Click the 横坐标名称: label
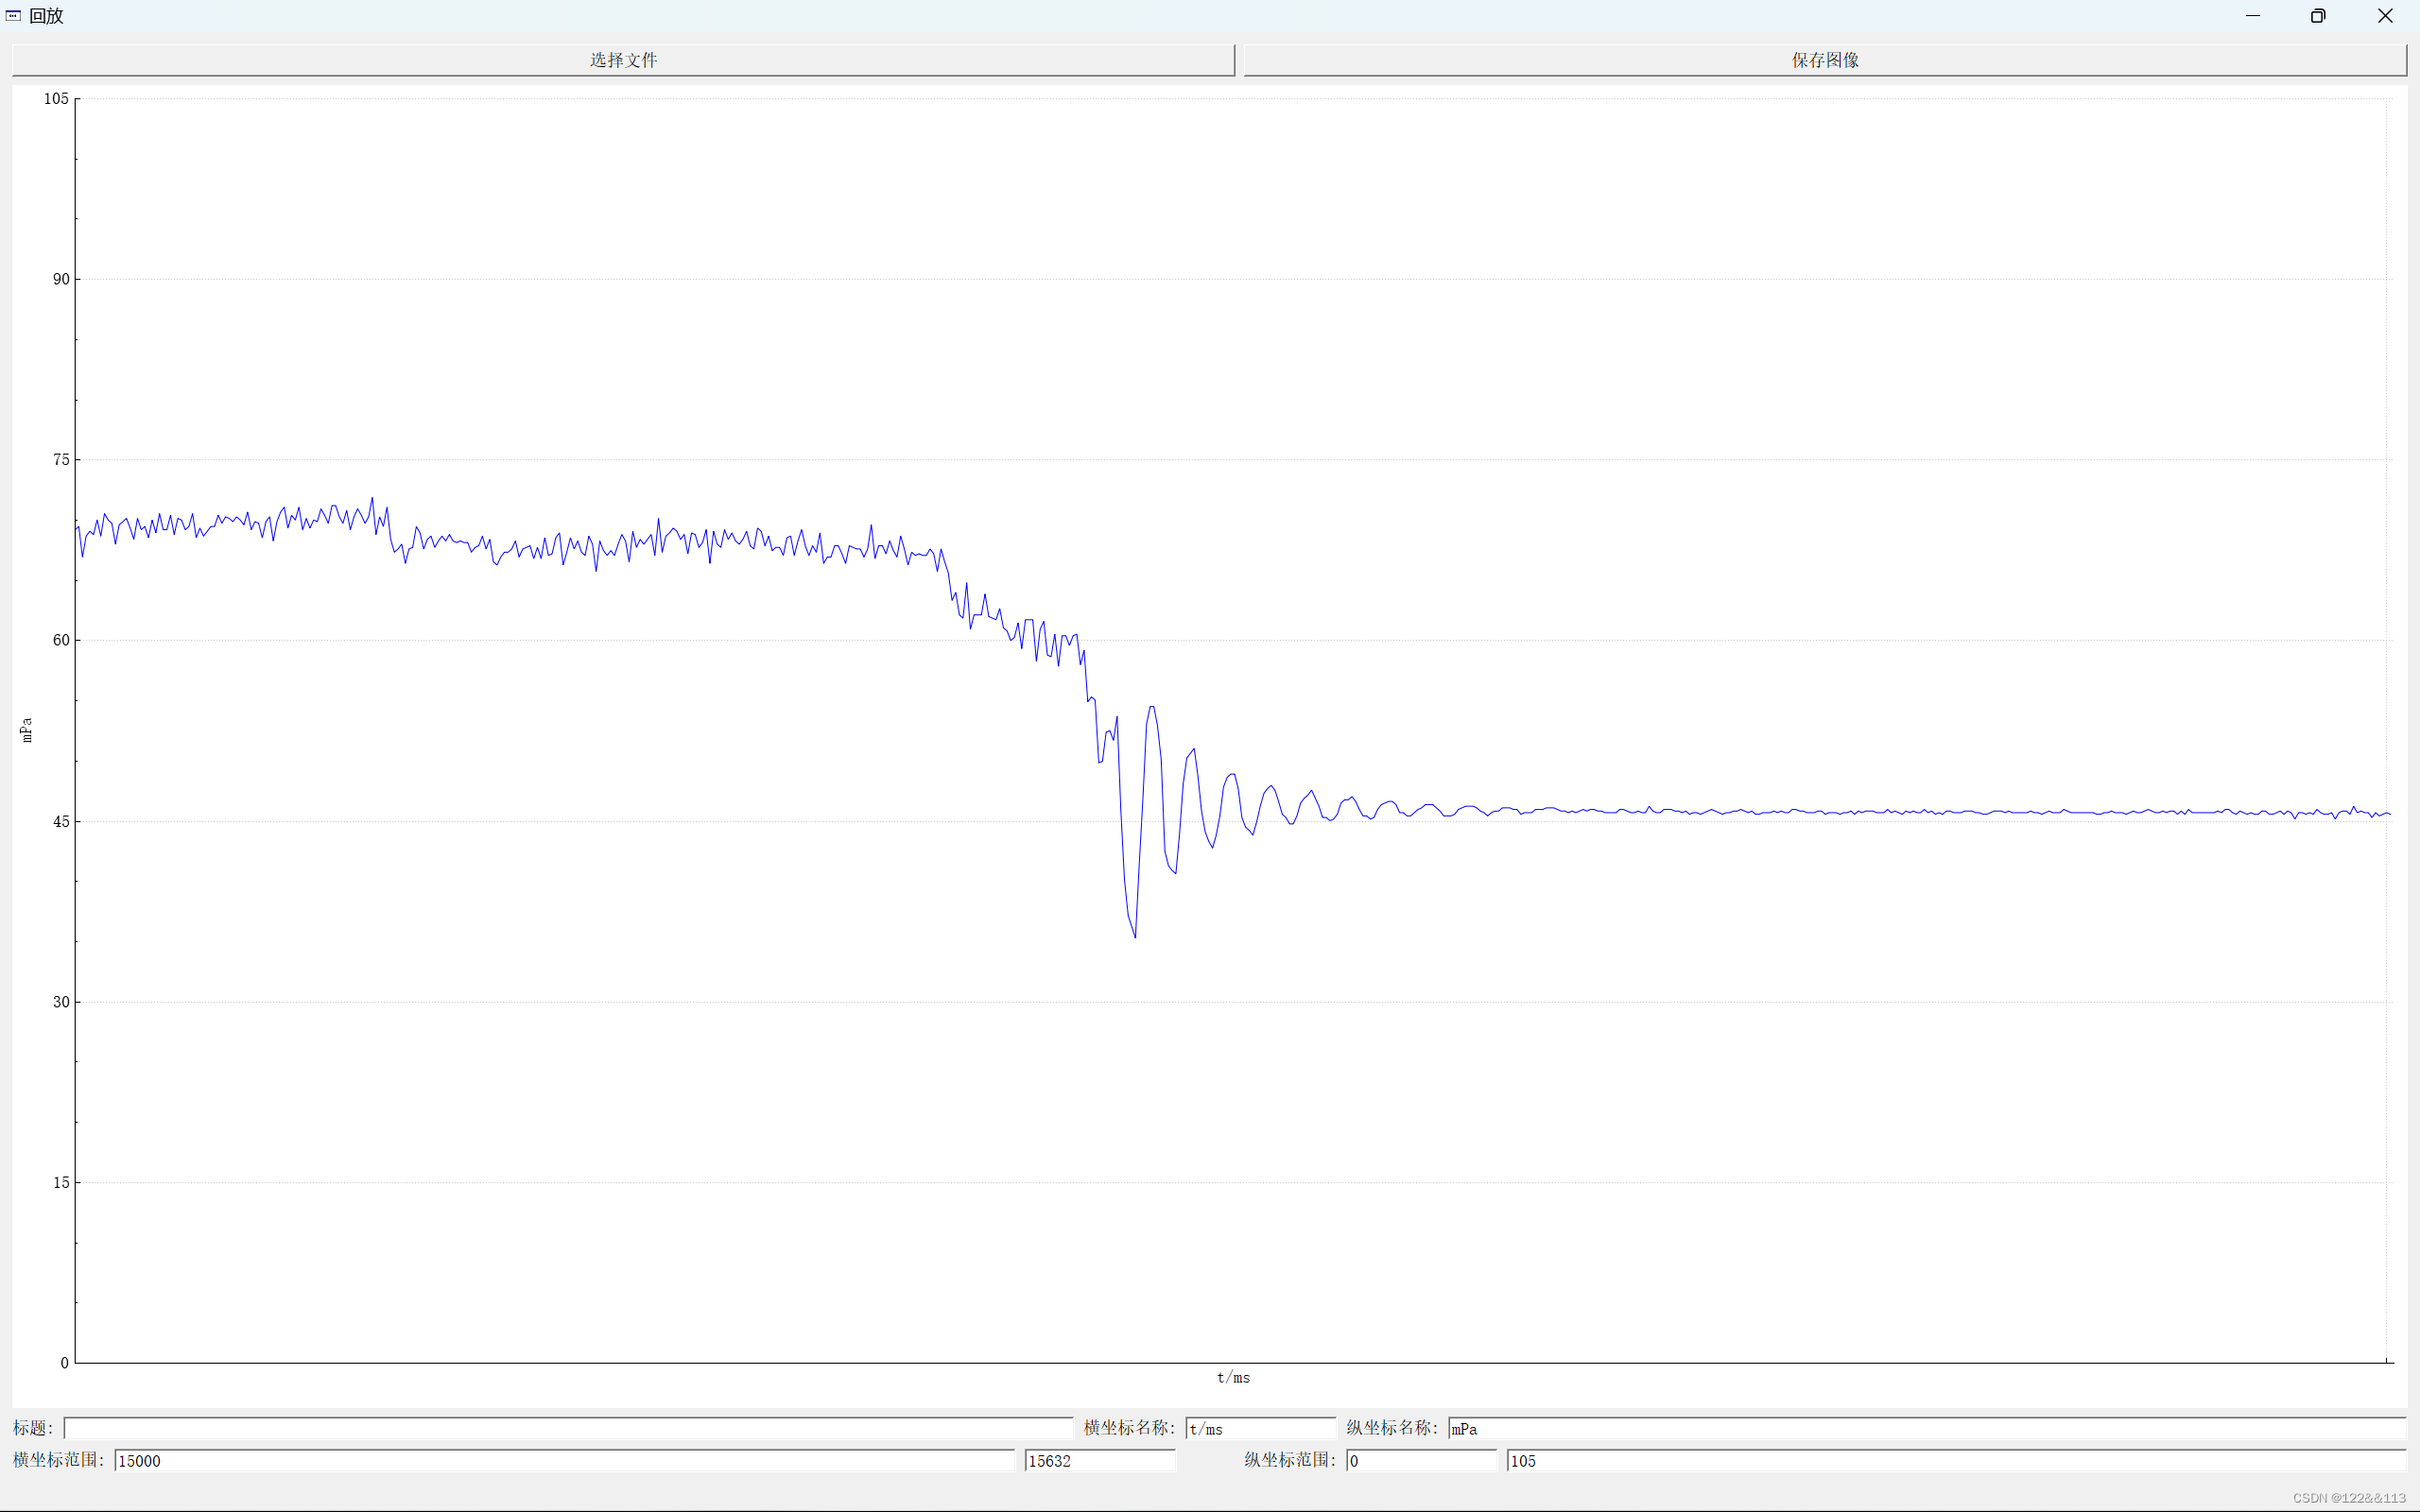The image size is (2420, 1512). (x=1130, y=1428)
